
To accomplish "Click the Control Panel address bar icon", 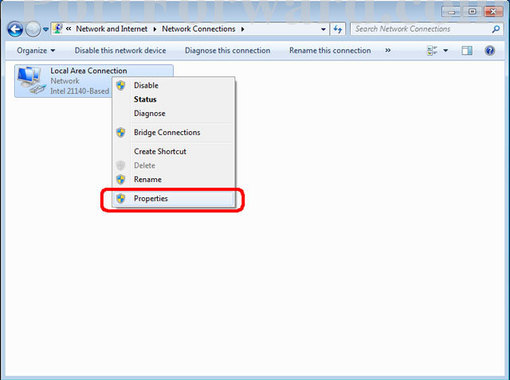I will point(58,29).
